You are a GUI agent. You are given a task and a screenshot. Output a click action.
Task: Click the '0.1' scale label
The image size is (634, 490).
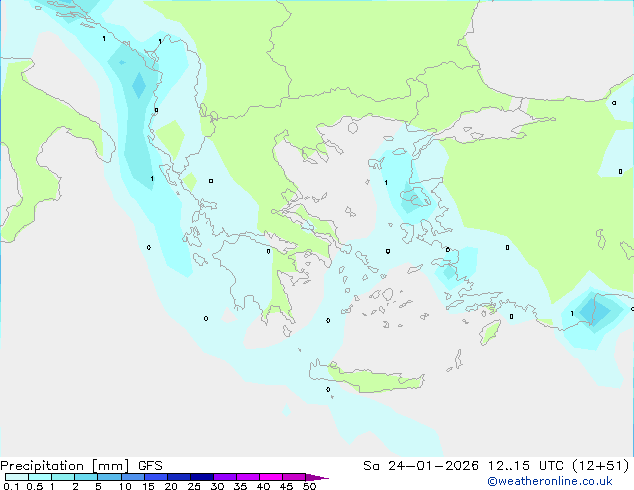[11, 486]
